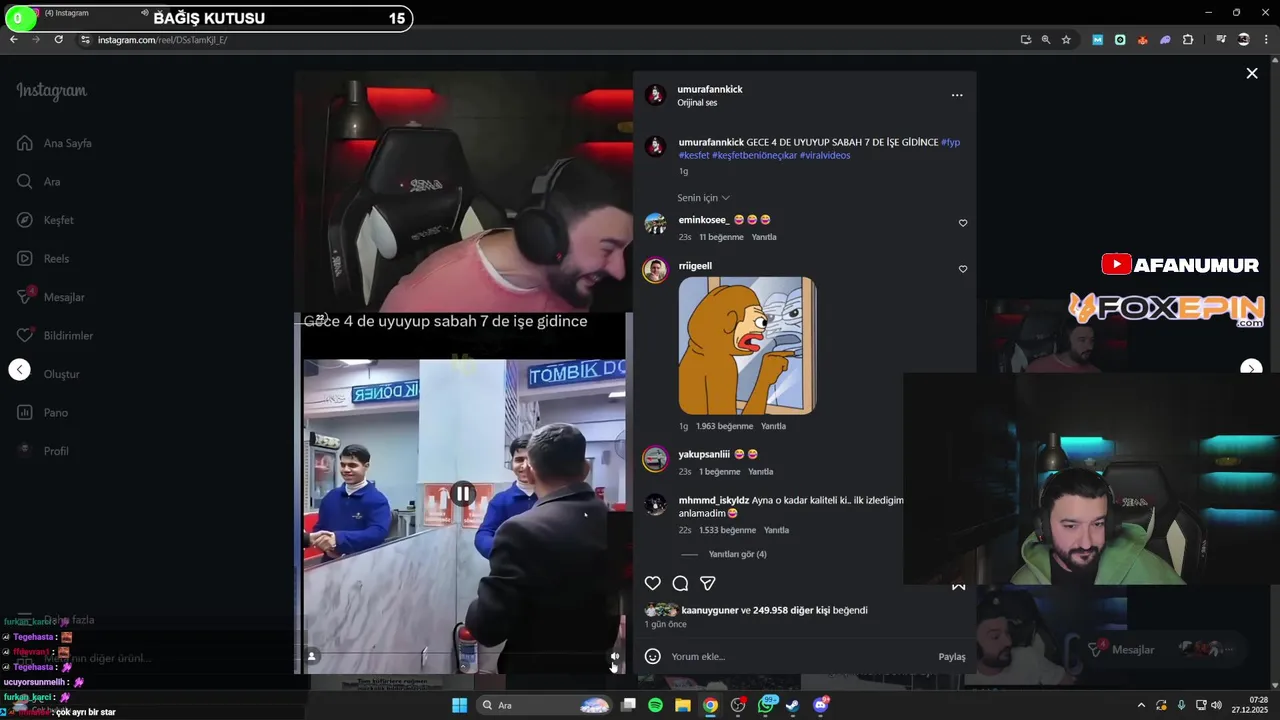Reply to rriigeell comment via Yanıtla
The width and height of the screenshot is (1280, 720).
(773, 426)
